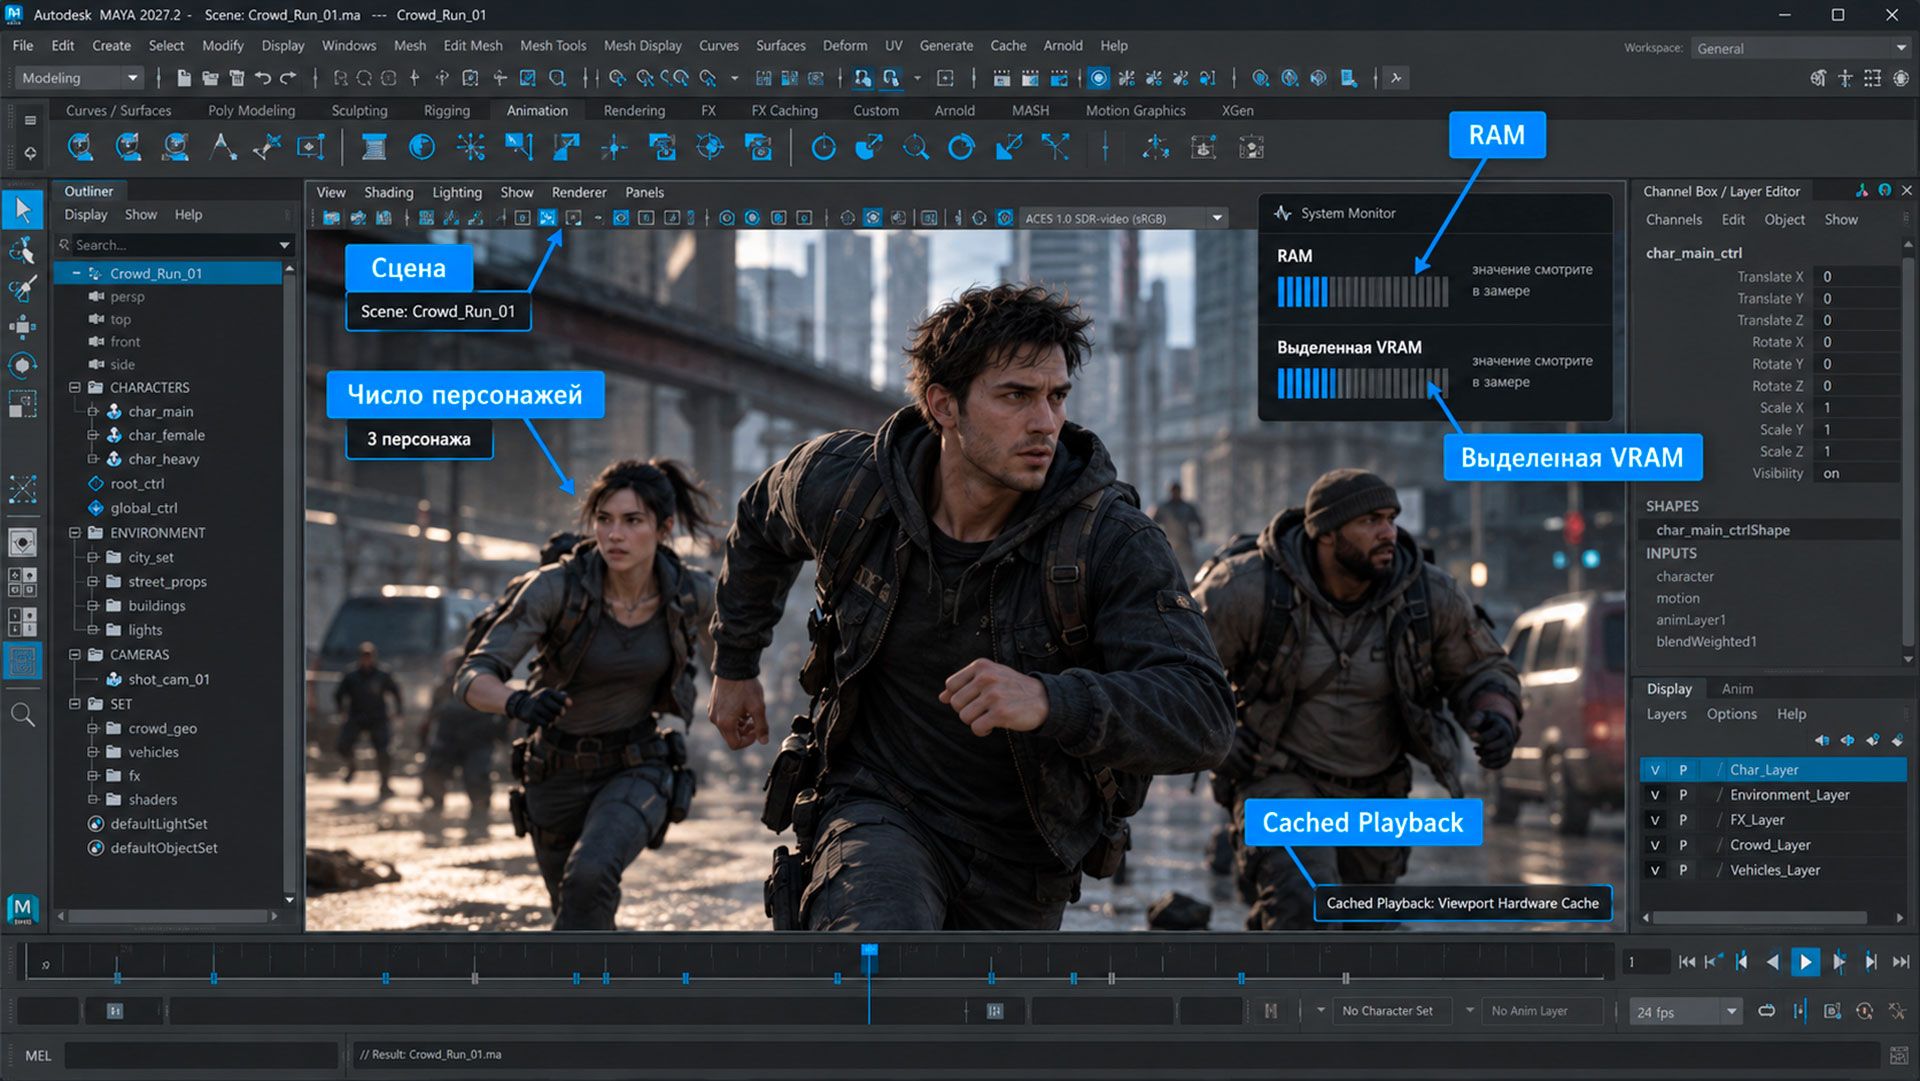Toggle loop playback icon next to fps
The image size is (1920, 1081).
(x=1767, y=1011)
